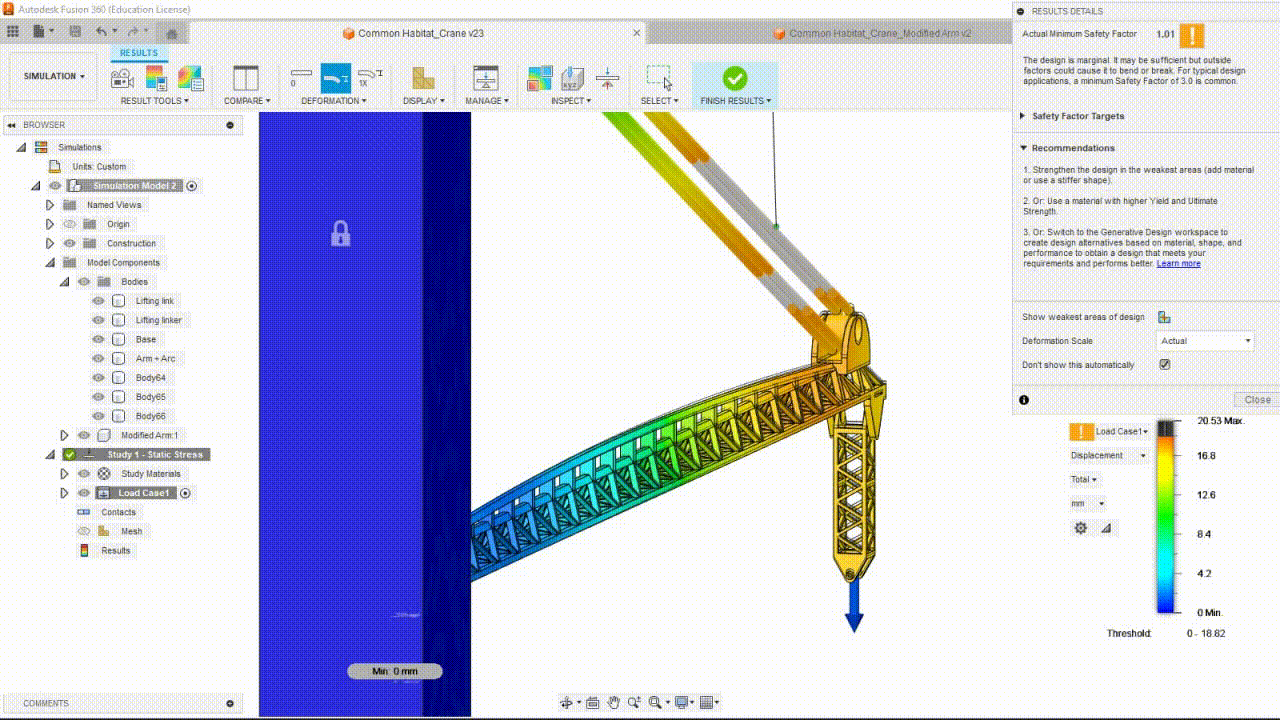Select the Actual deformation scale icon
The image size is (1280, 720).
[335, 77]
